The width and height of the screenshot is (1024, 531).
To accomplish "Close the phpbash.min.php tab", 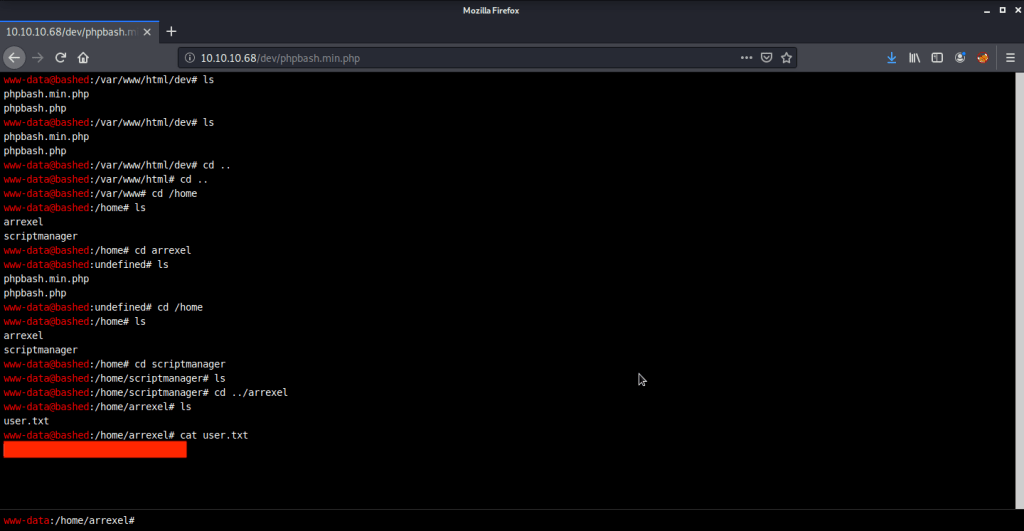I will pos(147,31).
